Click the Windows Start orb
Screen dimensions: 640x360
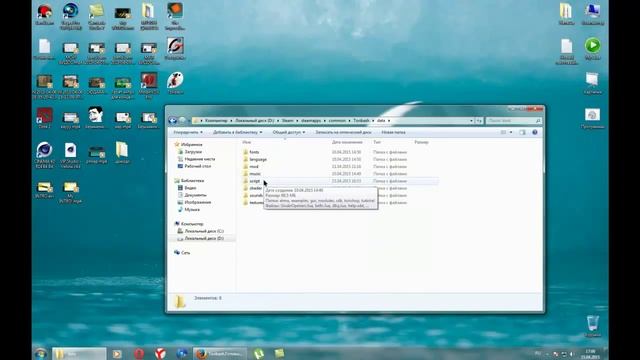(x=40, y=353)
